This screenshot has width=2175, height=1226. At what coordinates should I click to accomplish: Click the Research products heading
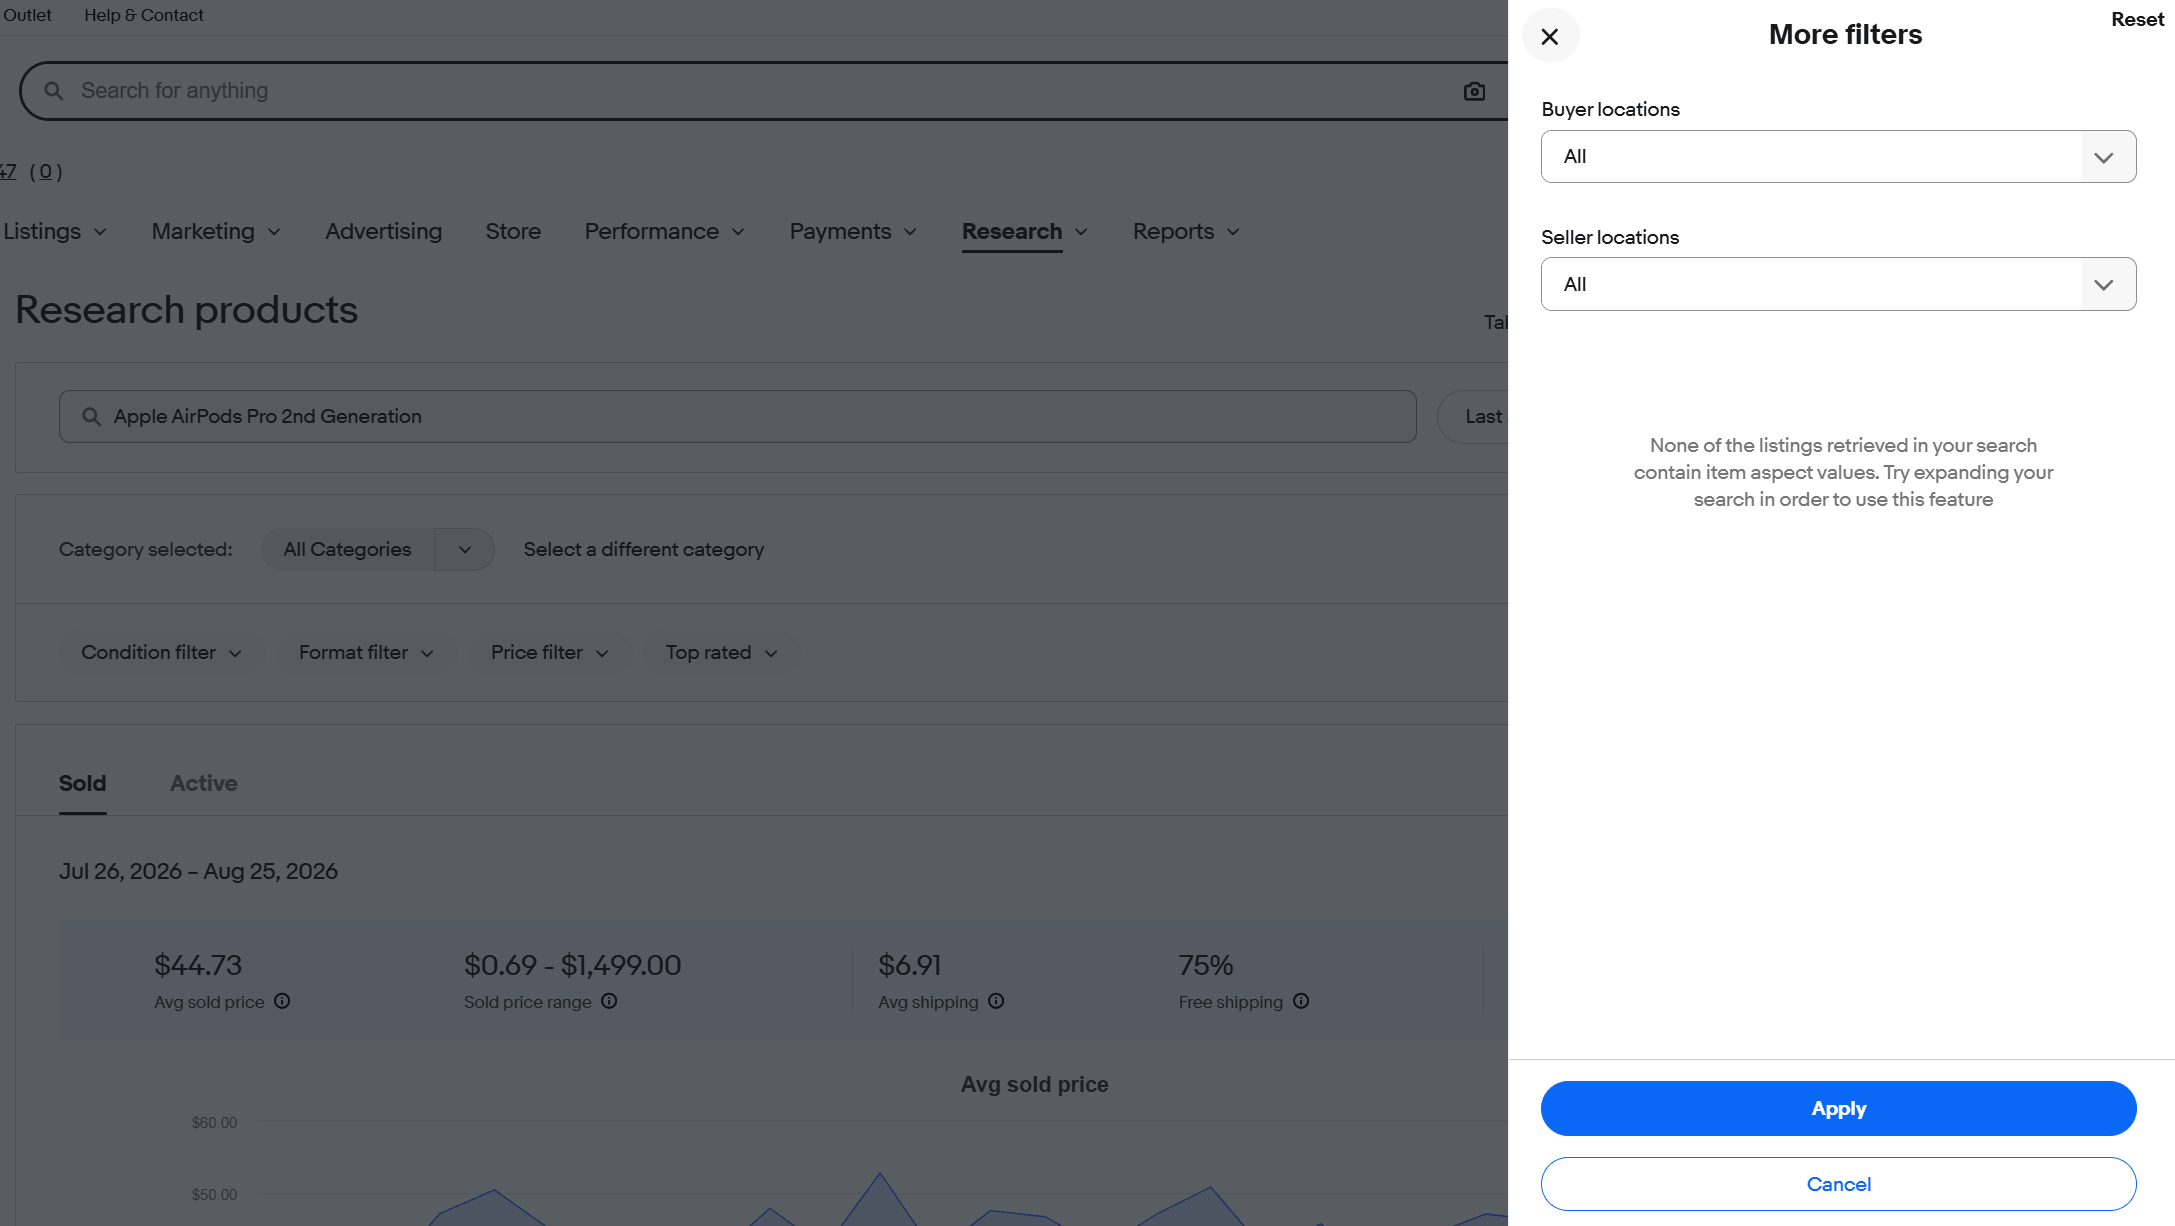tap(186, 310)
